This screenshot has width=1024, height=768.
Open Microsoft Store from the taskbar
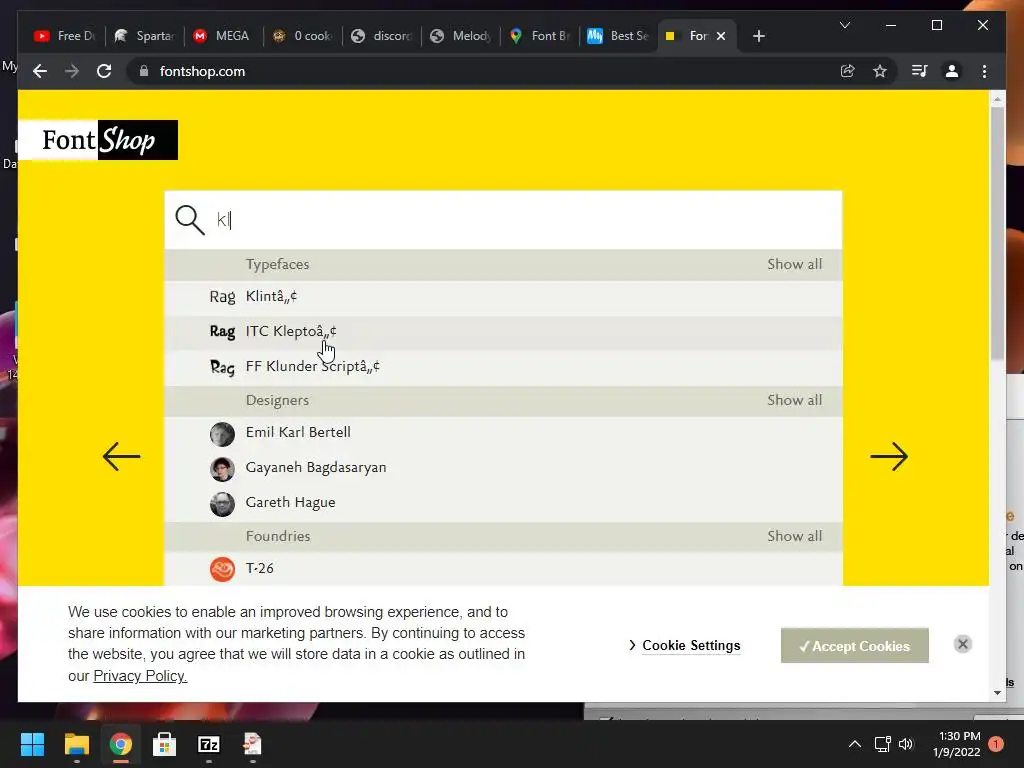(165, 744)
